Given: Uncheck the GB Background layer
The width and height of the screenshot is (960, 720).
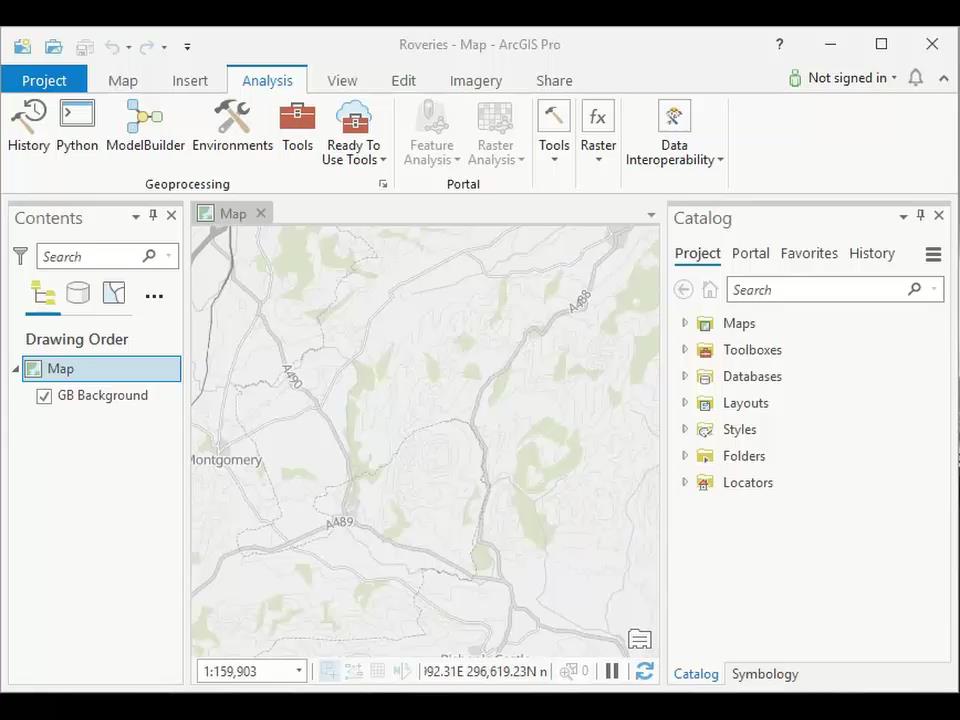Looking at the screenshot, I should tap(44, 396).
